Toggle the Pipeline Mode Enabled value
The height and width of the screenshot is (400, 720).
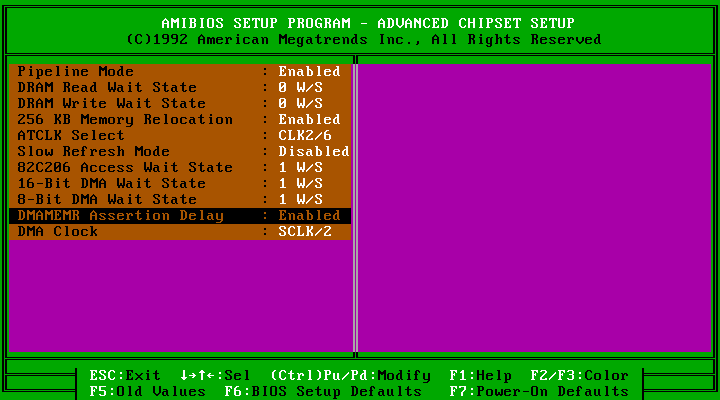[309, 72]
